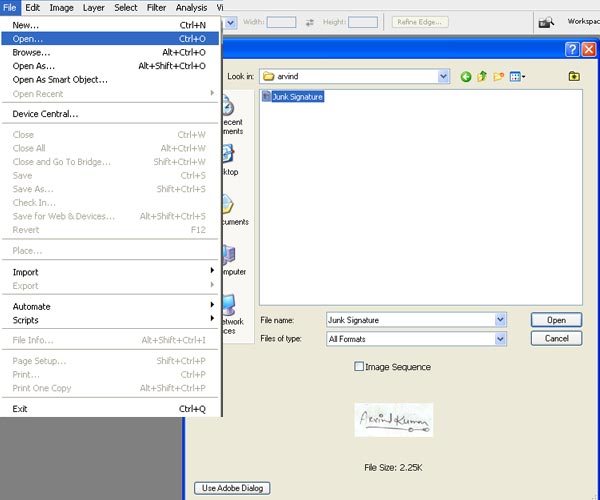
Task: Open My Network Places in sidebar
Action: coord(233,314)
